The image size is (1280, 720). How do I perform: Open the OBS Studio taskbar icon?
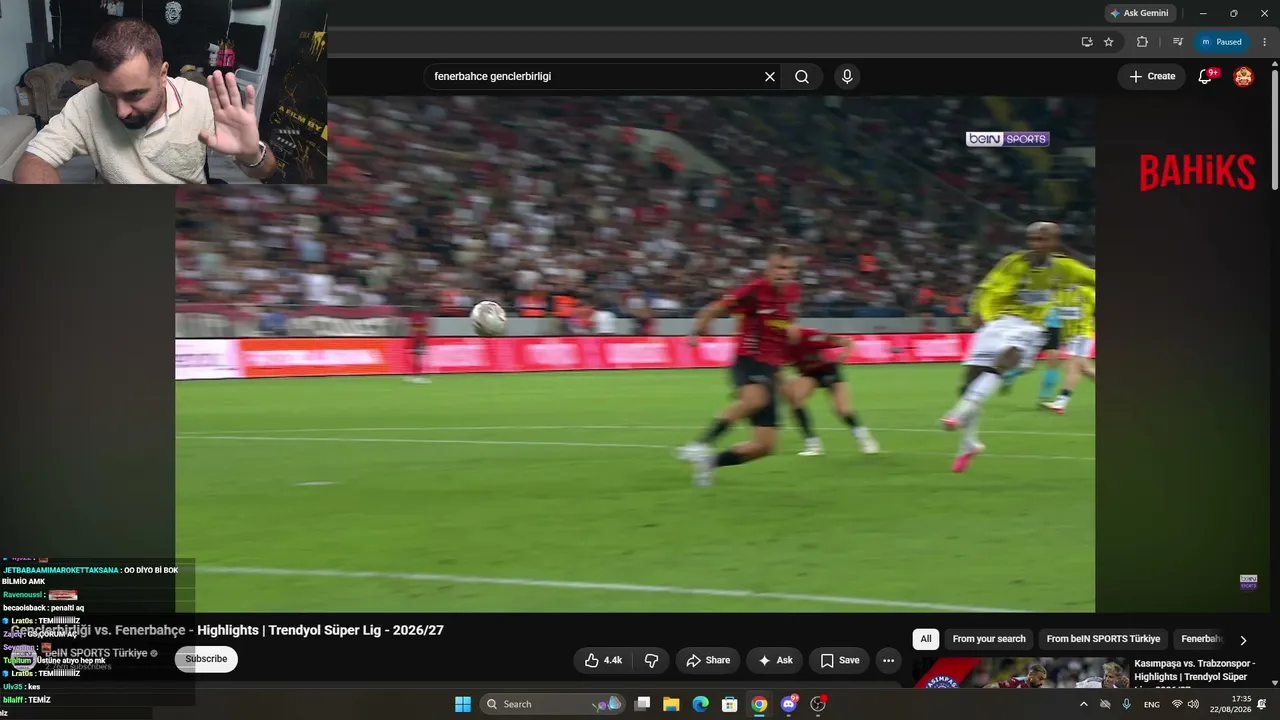point(818,704)
